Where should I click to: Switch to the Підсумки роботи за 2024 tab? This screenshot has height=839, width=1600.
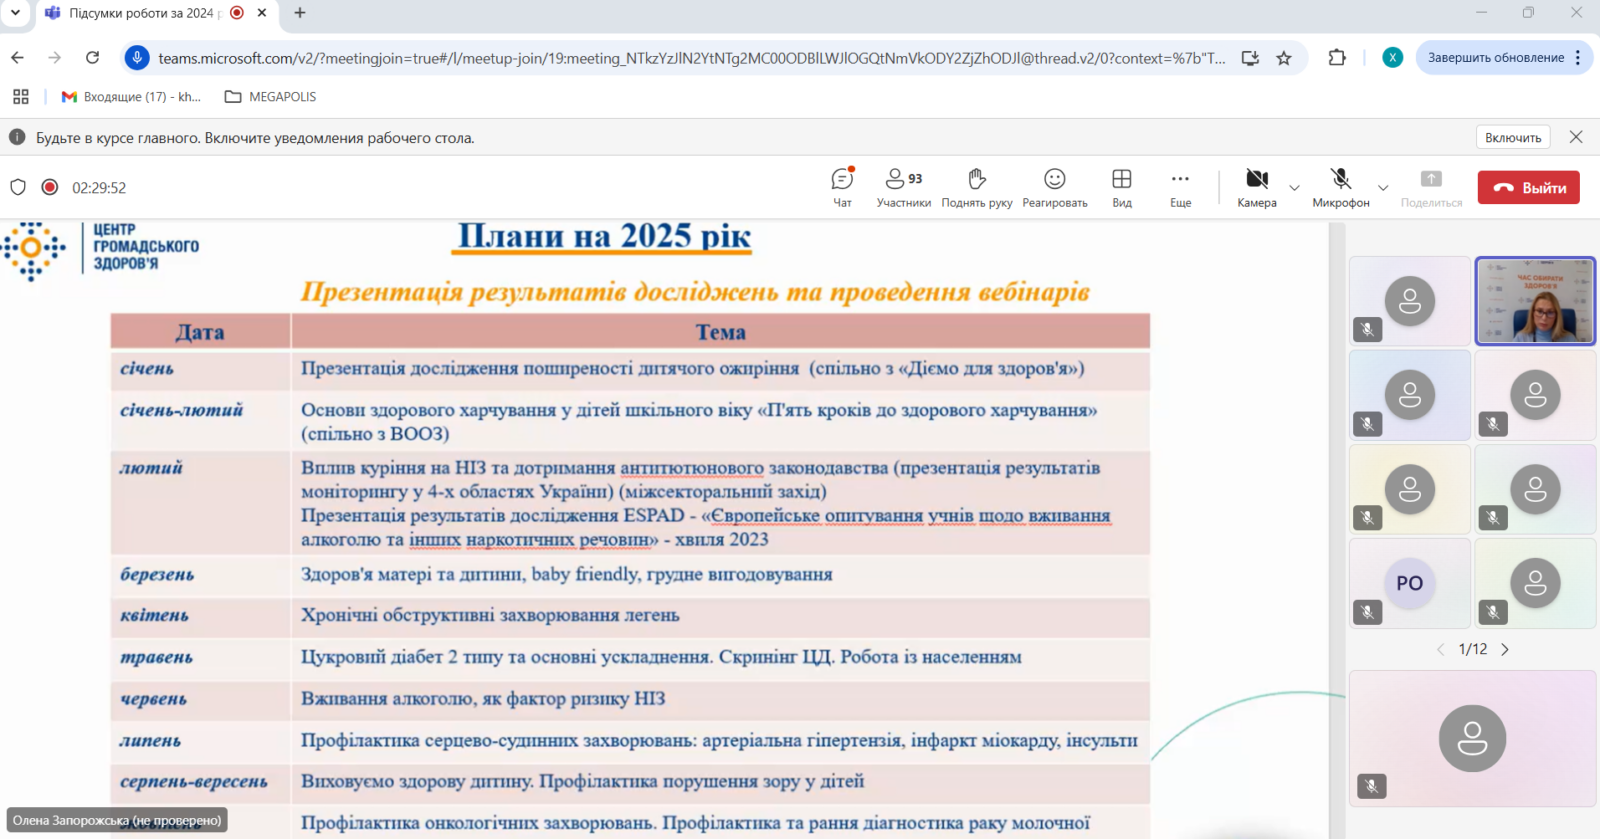coord(140,13)
